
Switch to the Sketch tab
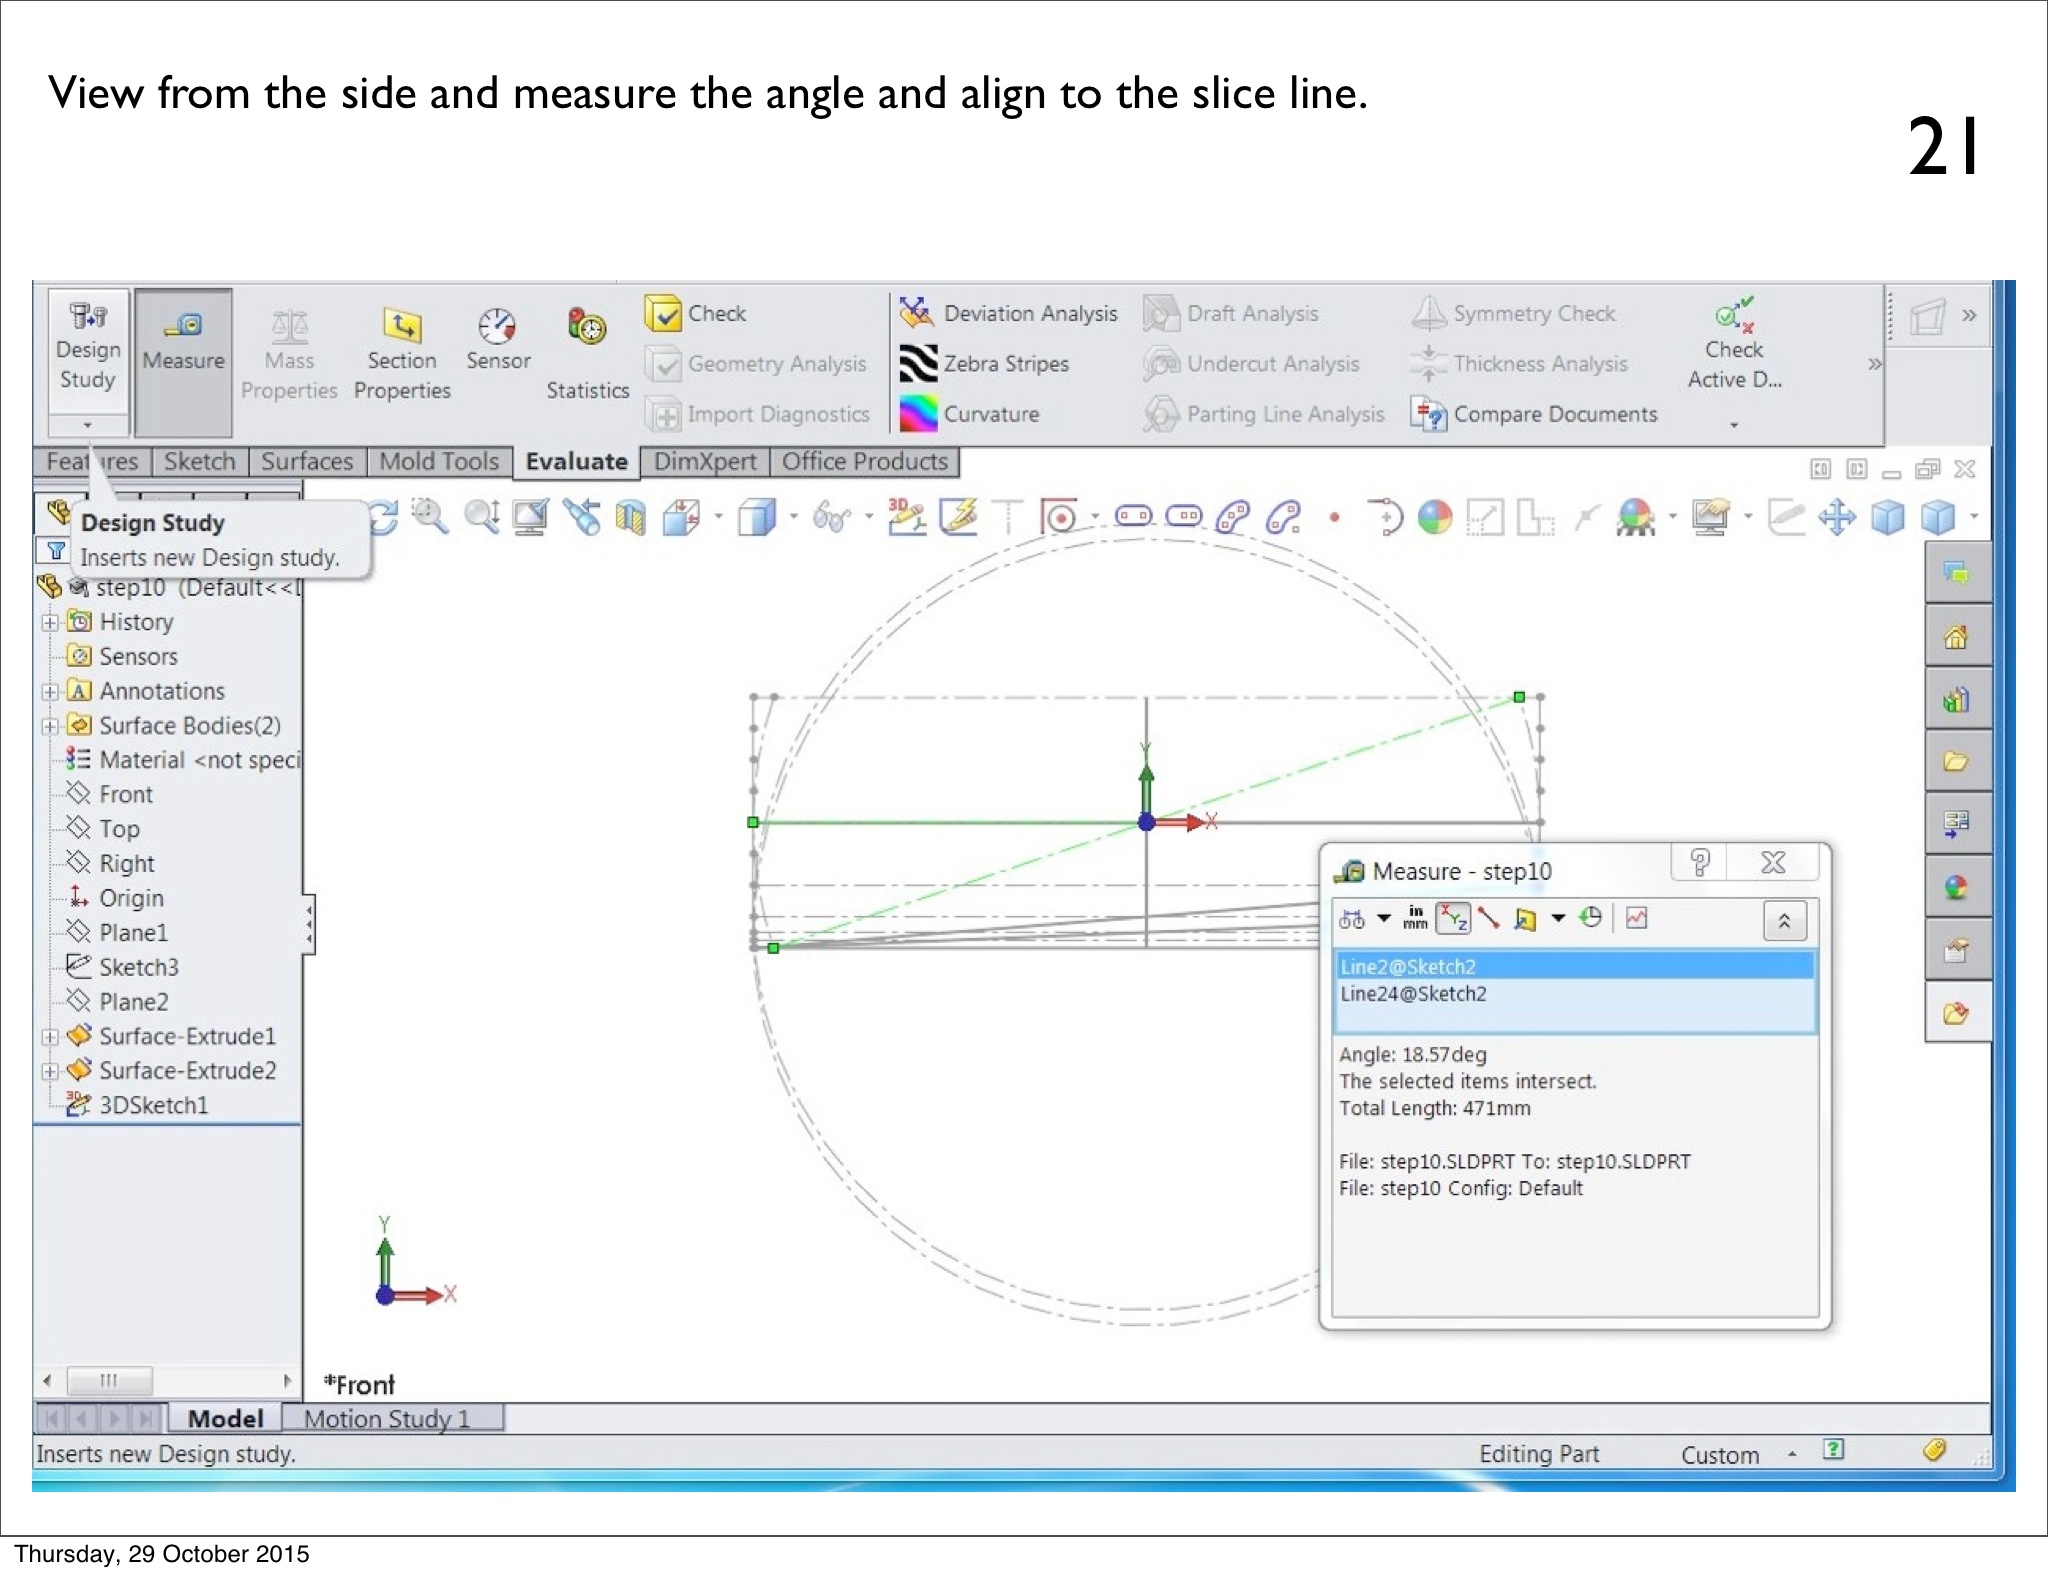click(x=199, y=462)
